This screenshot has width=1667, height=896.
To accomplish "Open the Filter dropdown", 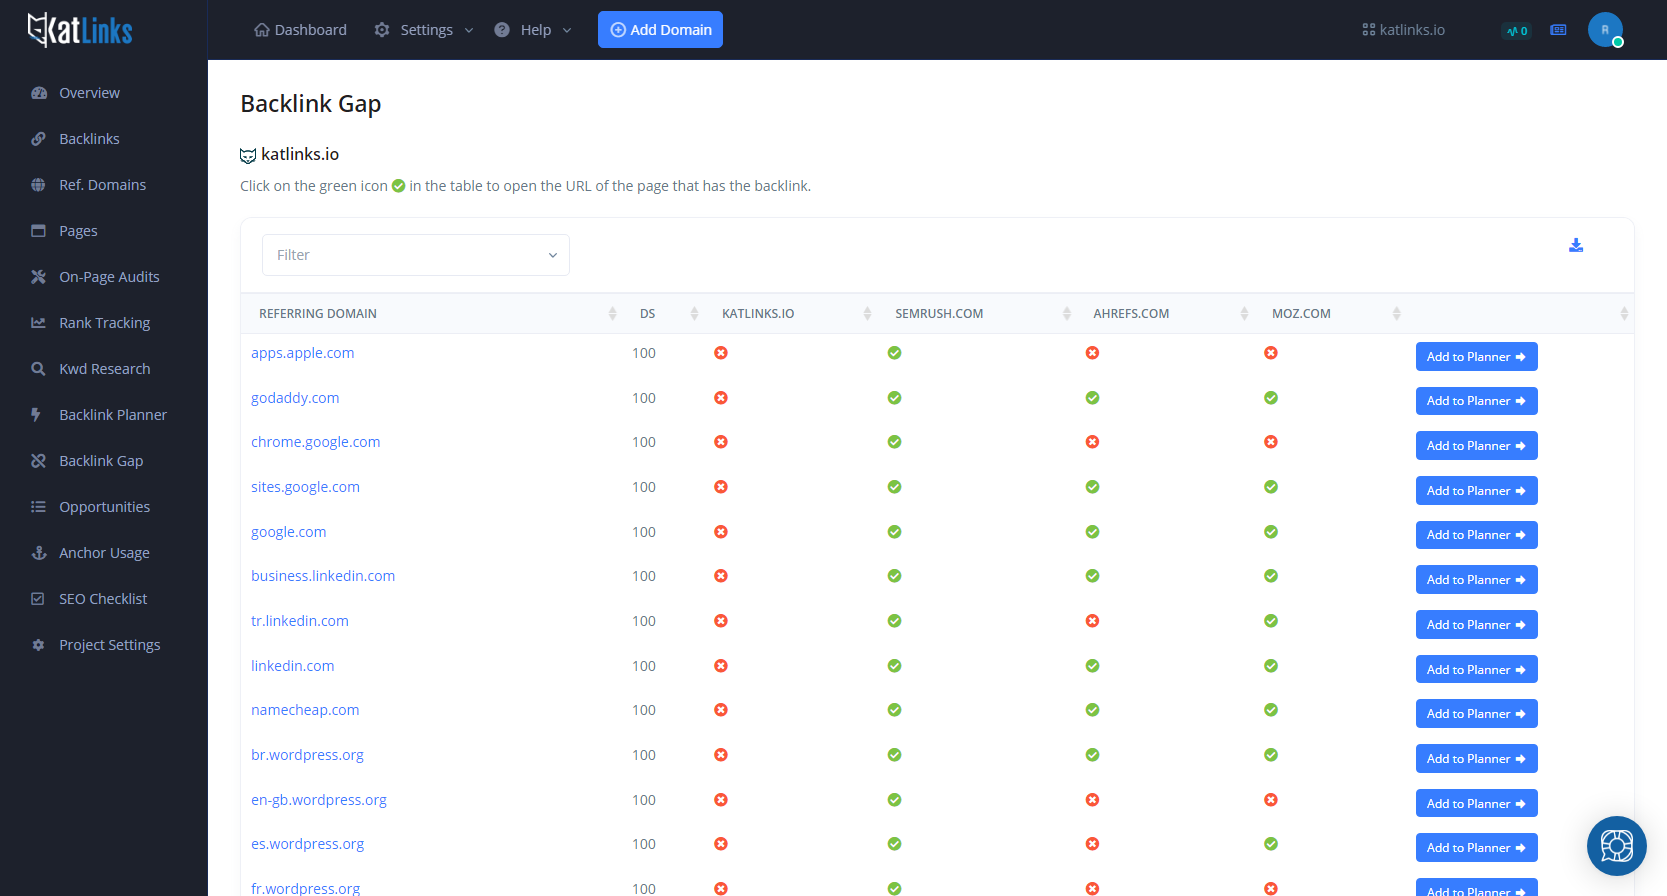I will pyautogui.click(x=415, y=255).
